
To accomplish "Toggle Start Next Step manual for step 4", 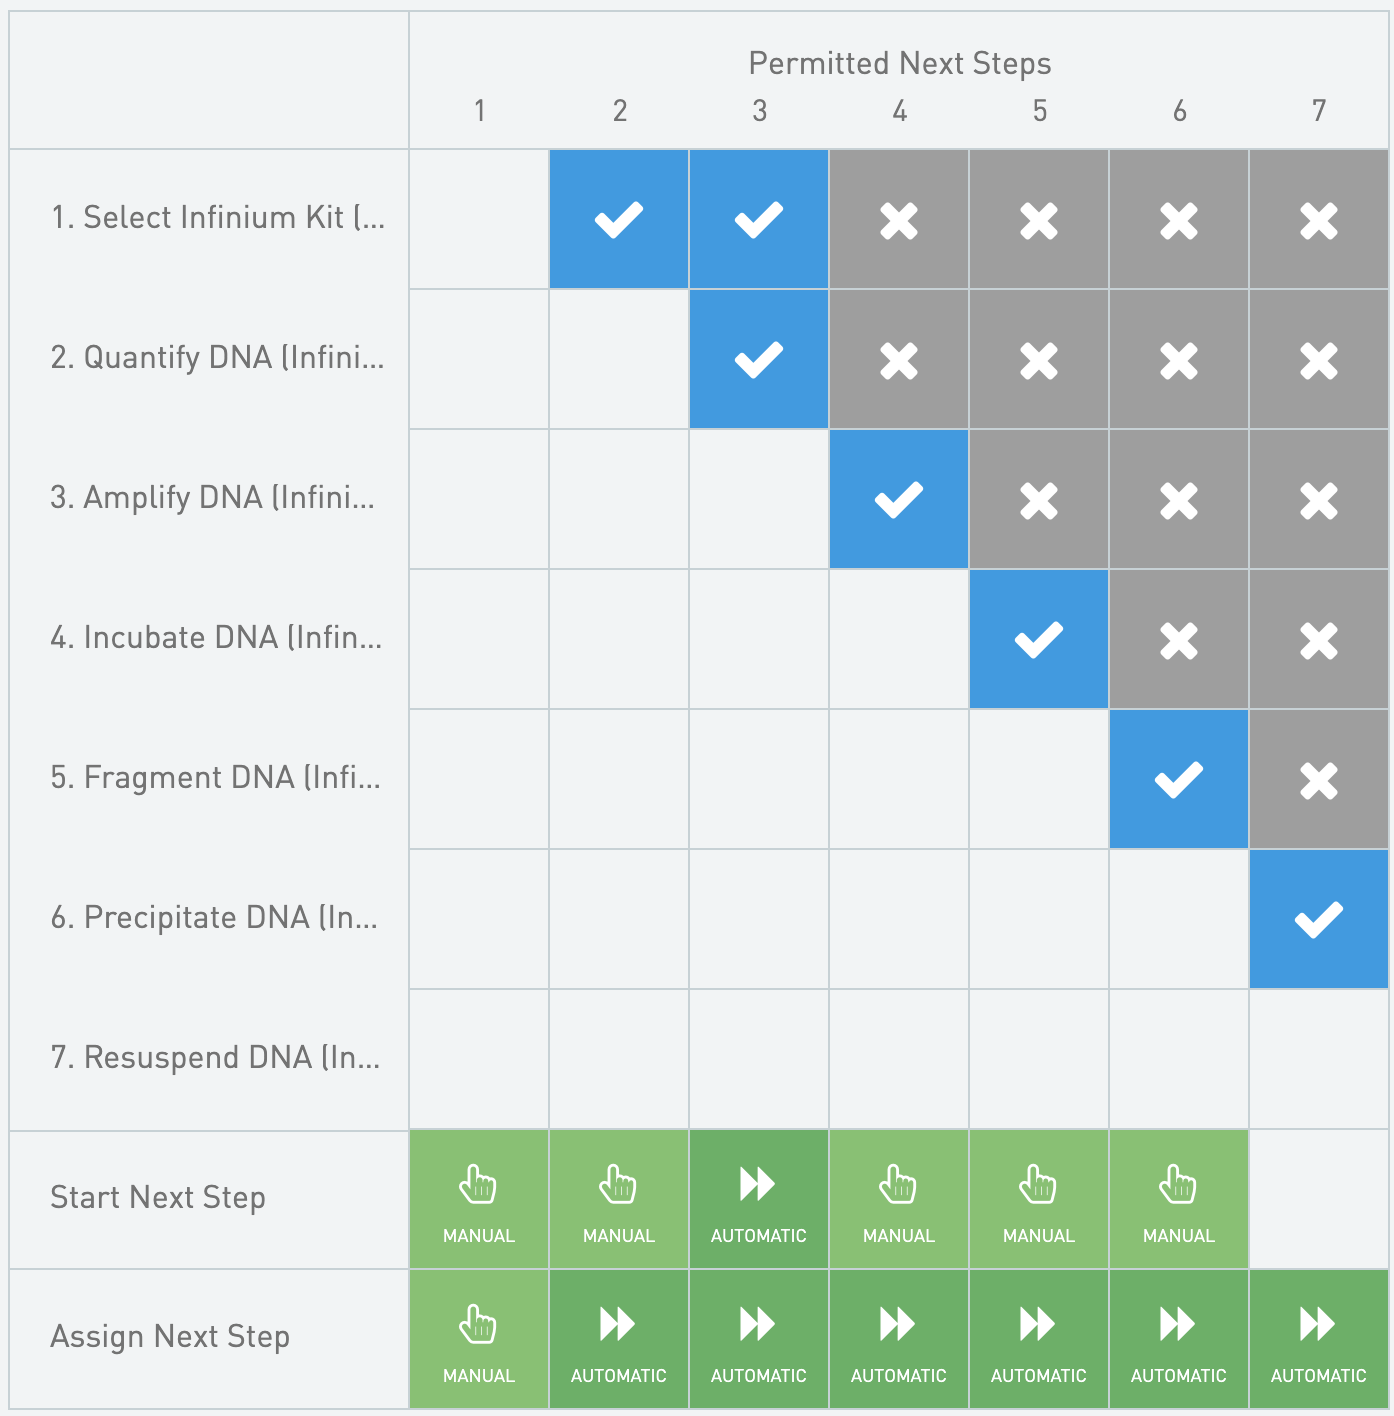I will [898, 1199].
